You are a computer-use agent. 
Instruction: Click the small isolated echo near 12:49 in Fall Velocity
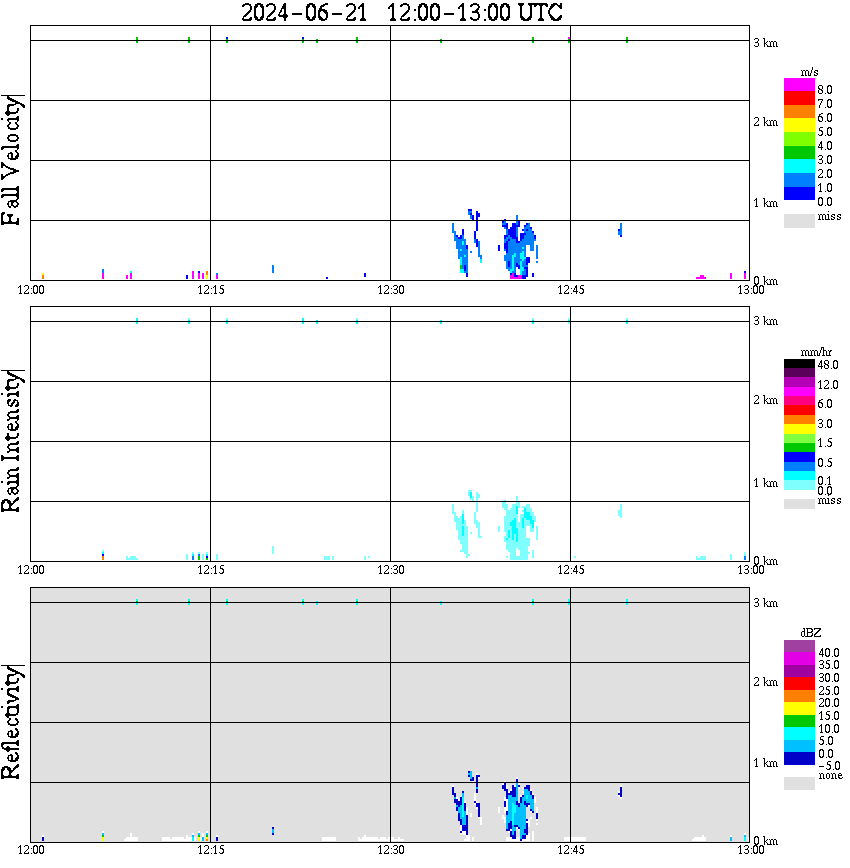620,230
